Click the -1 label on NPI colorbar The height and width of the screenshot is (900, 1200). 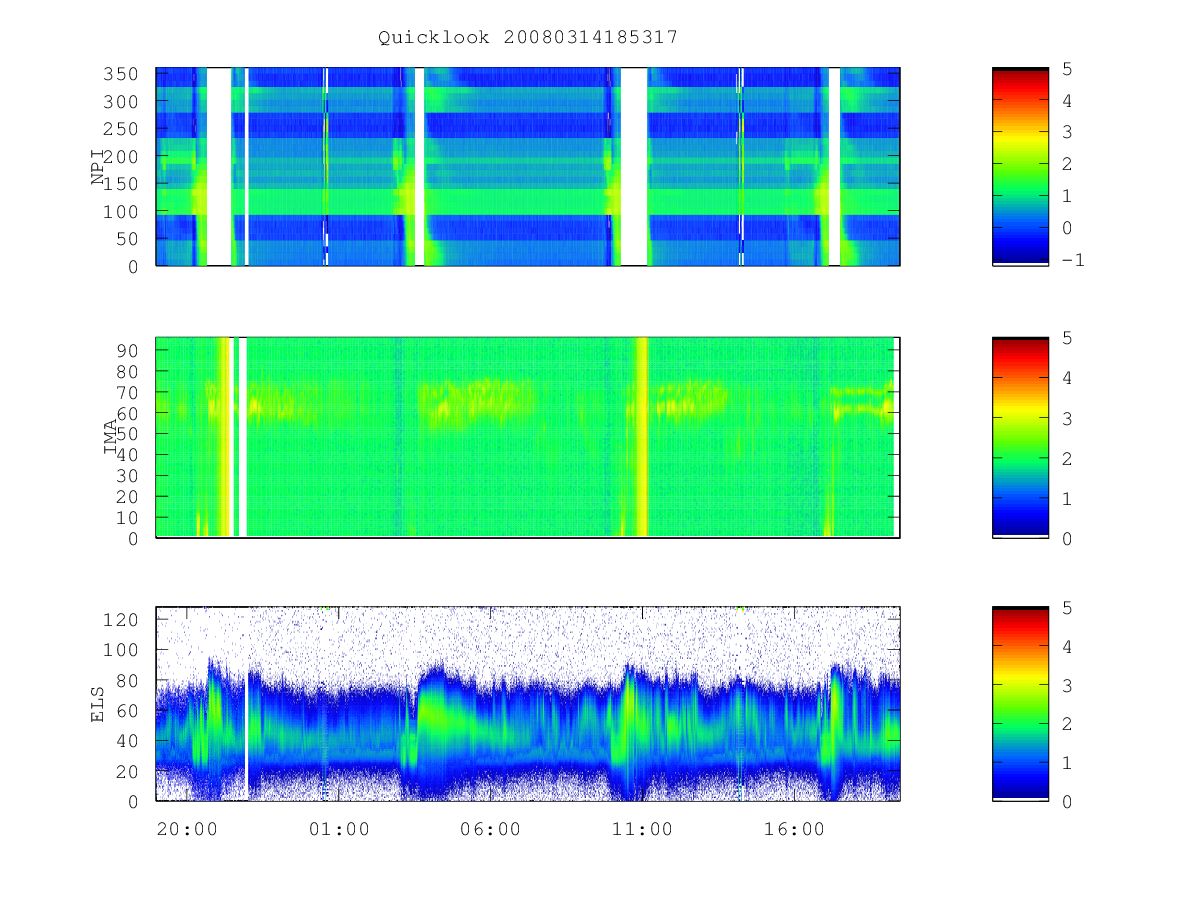(x=1072, y=260)
